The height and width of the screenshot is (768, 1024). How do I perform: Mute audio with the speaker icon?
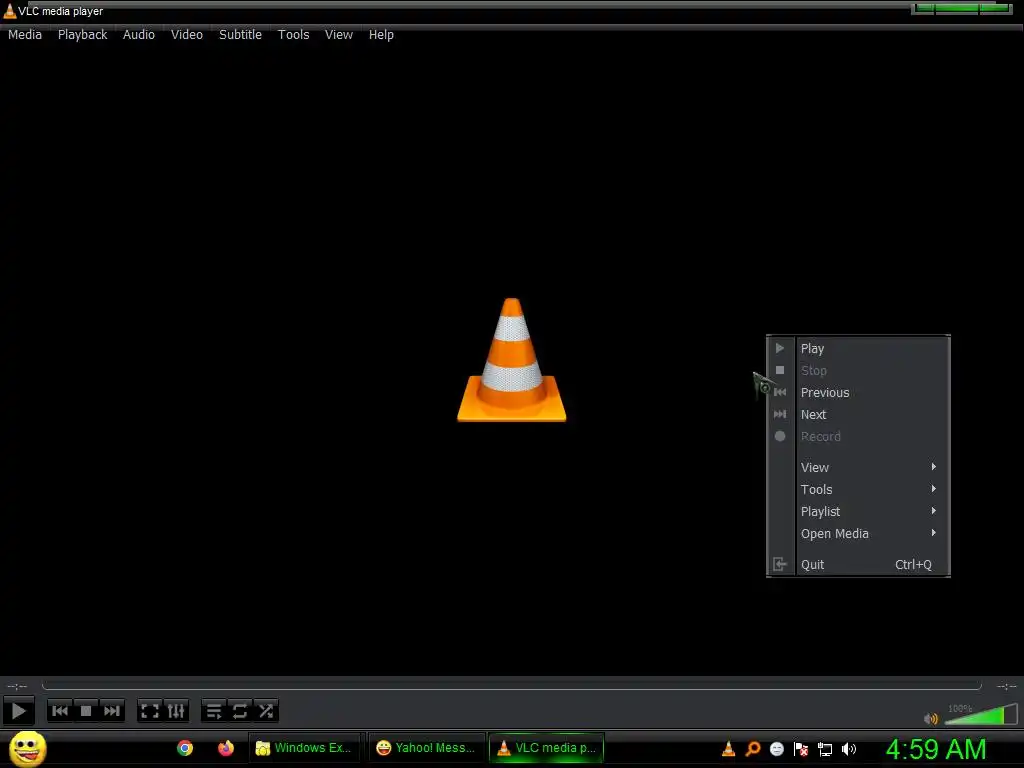coord(931,718)
